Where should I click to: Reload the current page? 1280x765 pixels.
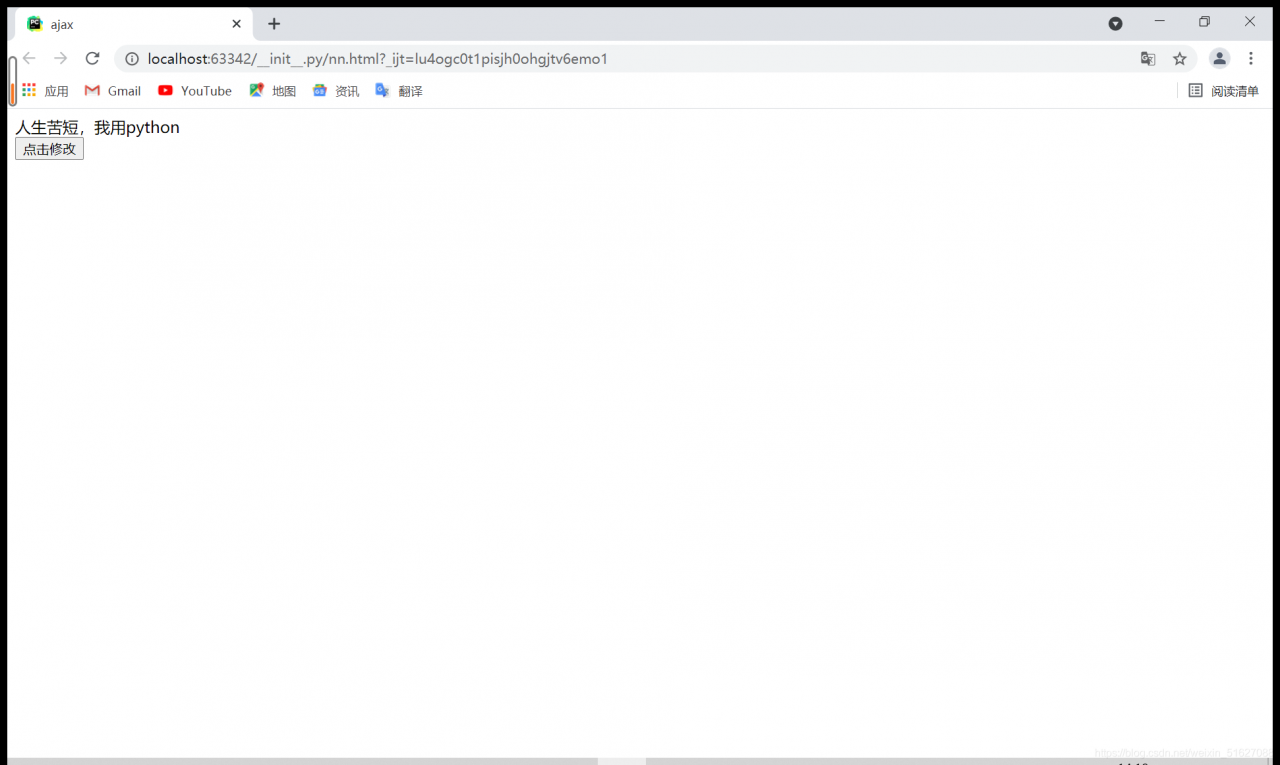(92, 59)
